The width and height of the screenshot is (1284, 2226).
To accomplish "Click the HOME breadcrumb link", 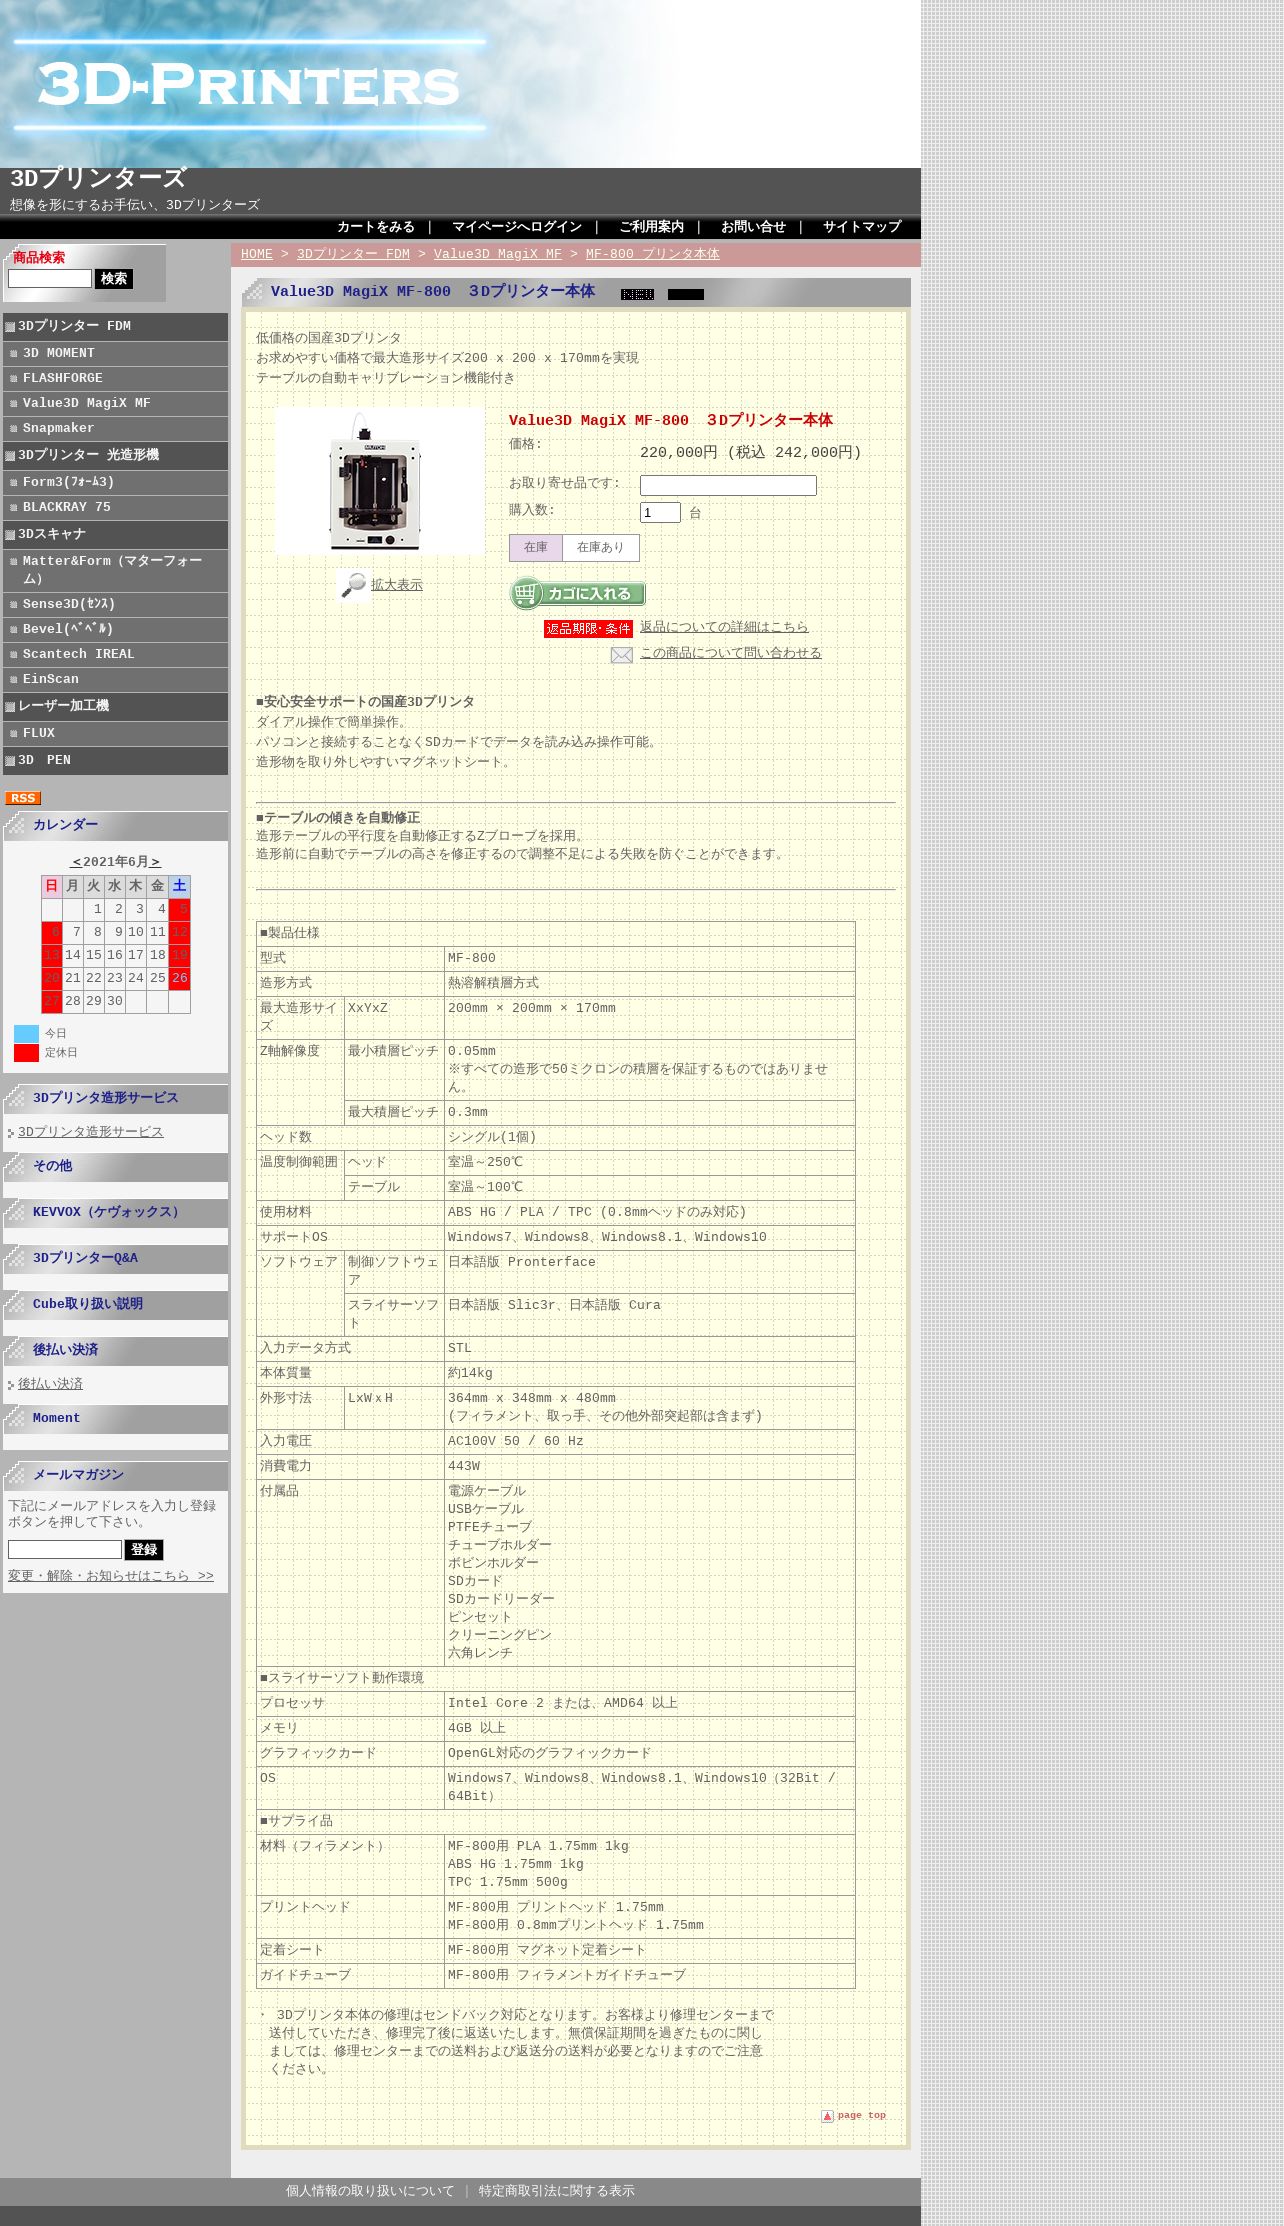I will pyautogui.click(x=257, y=254).
